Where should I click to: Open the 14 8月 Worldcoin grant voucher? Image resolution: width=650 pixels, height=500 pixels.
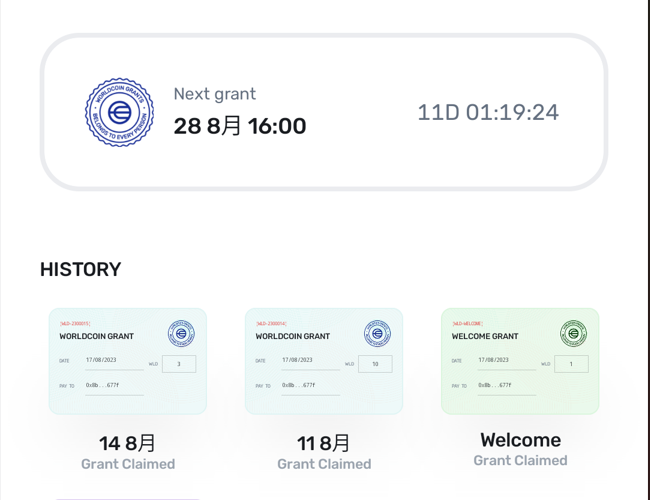pos(128,361)
